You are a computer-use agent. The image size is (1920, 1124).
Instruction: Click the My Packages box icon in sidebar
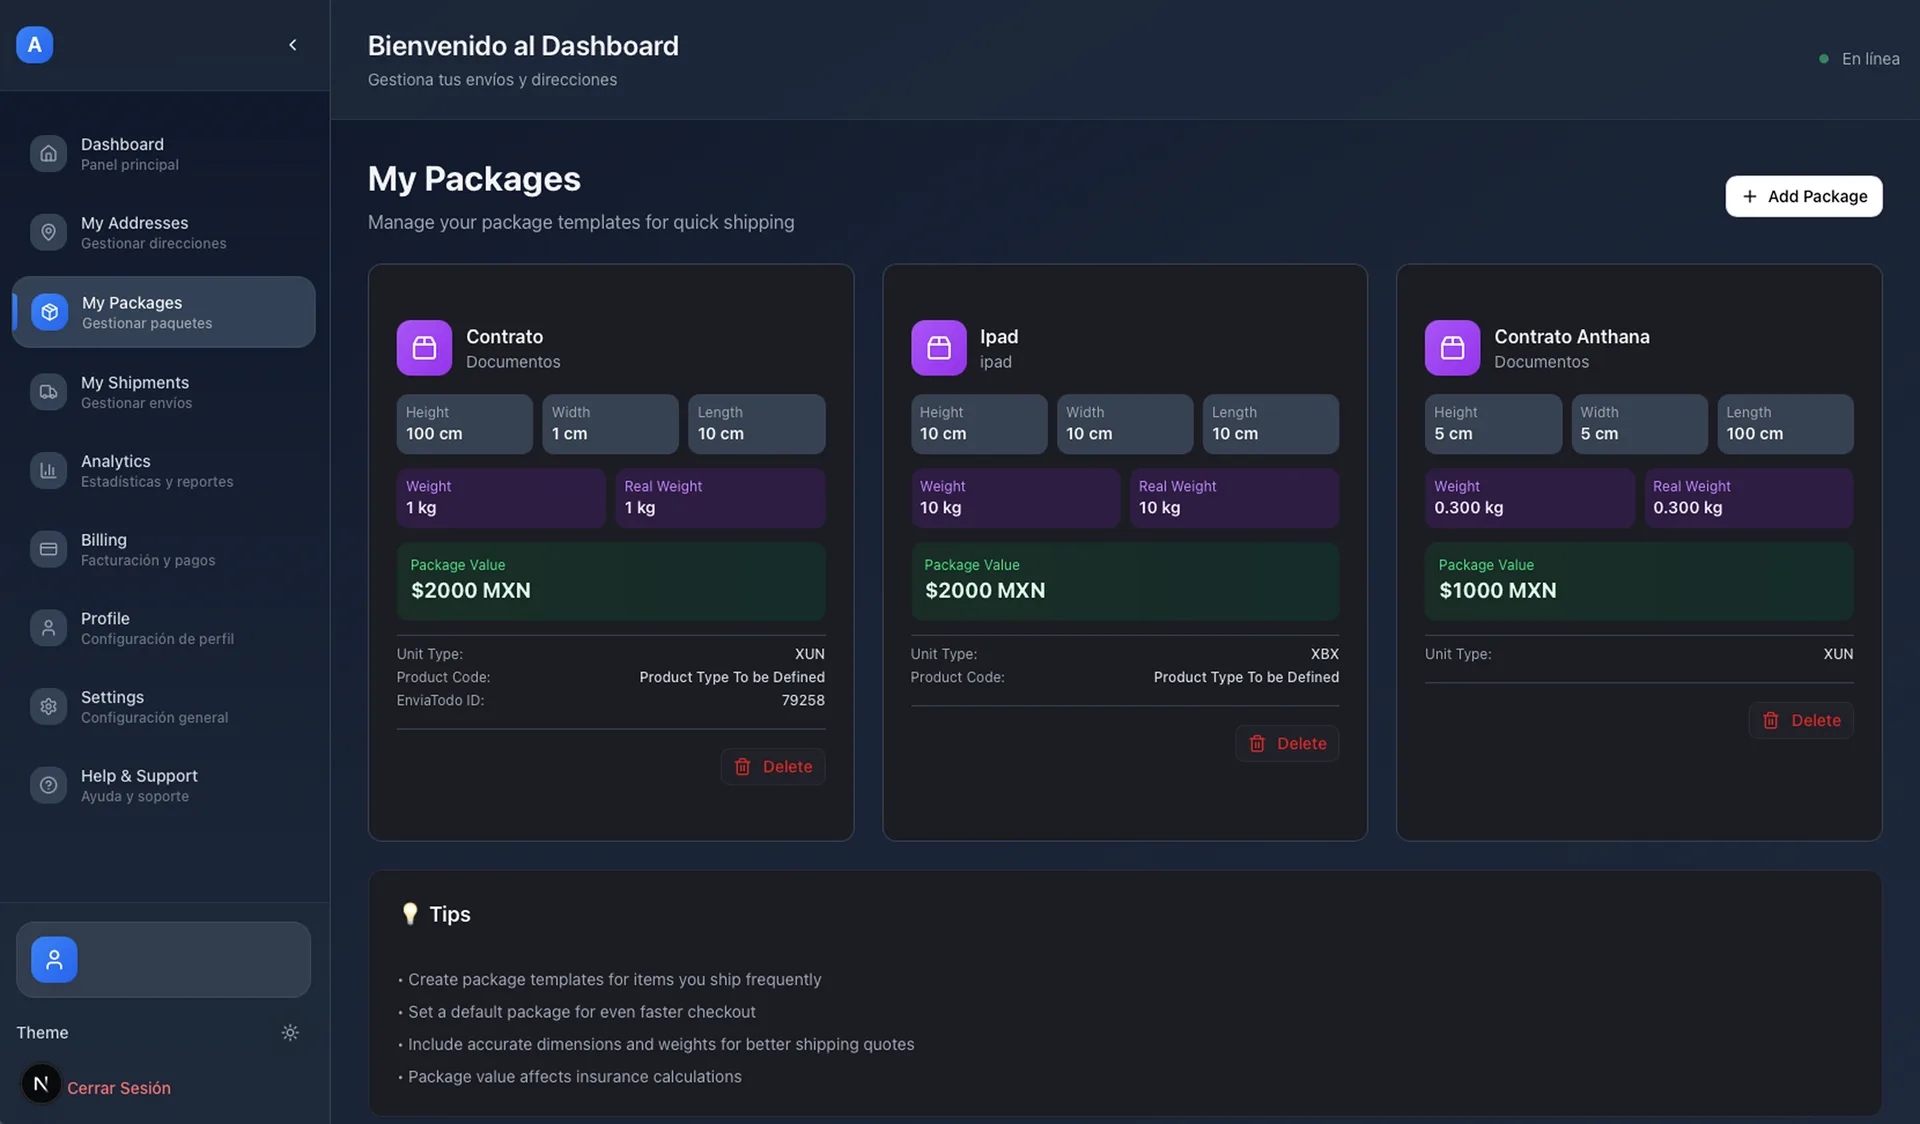click(x=49, y=312)
